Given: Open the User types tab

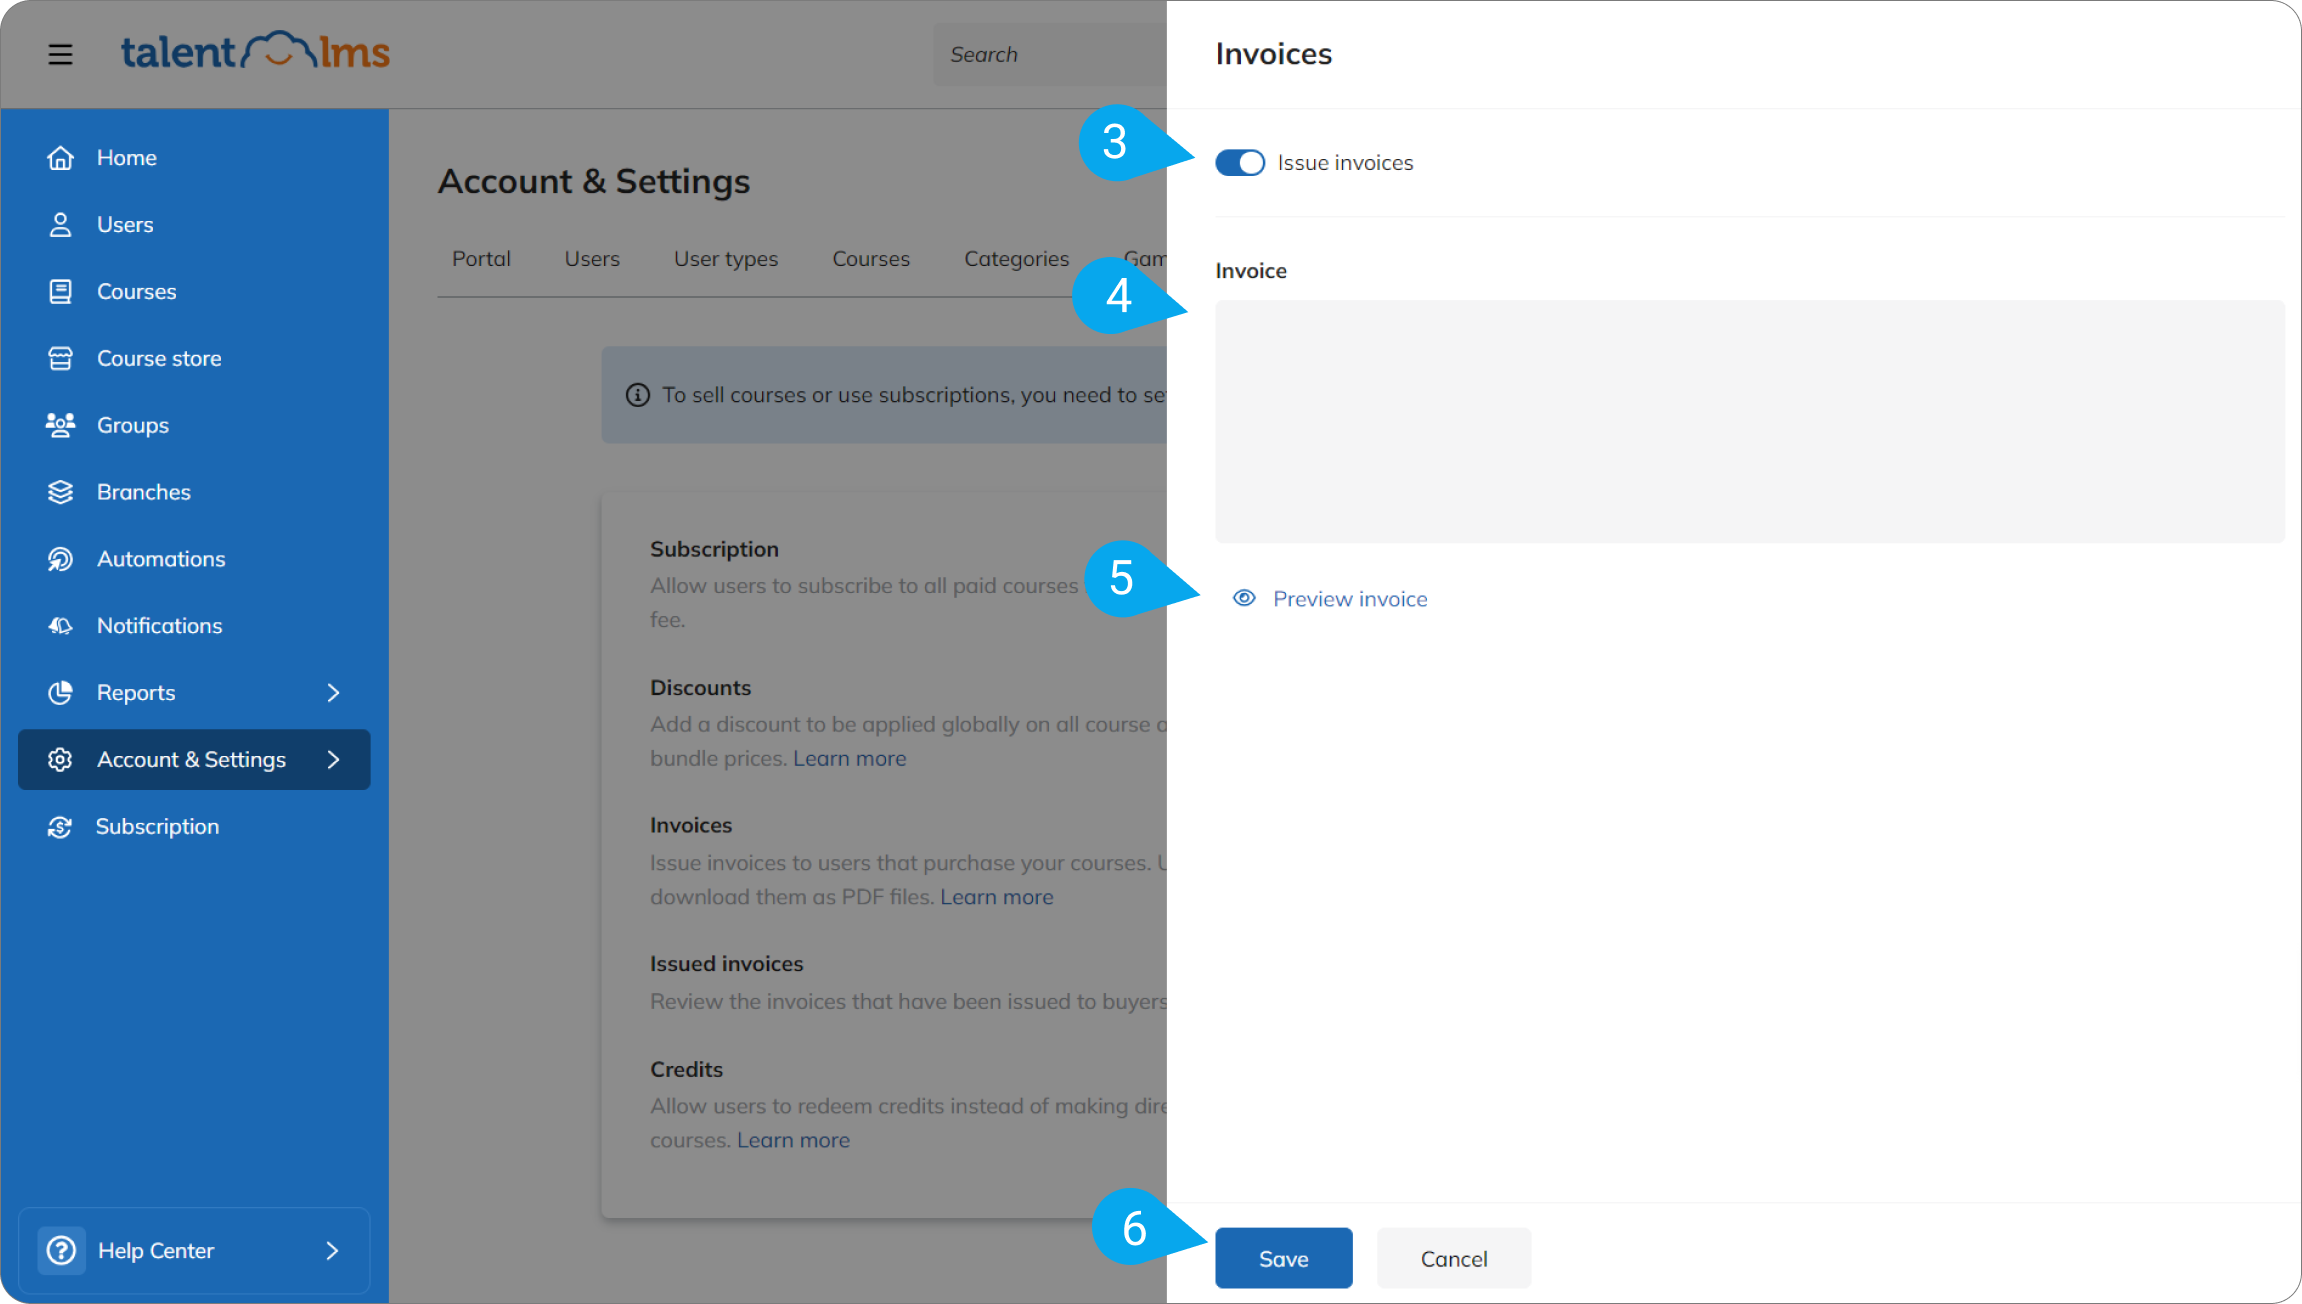Looking at the screenshot, I should click(x=726, y=259).
